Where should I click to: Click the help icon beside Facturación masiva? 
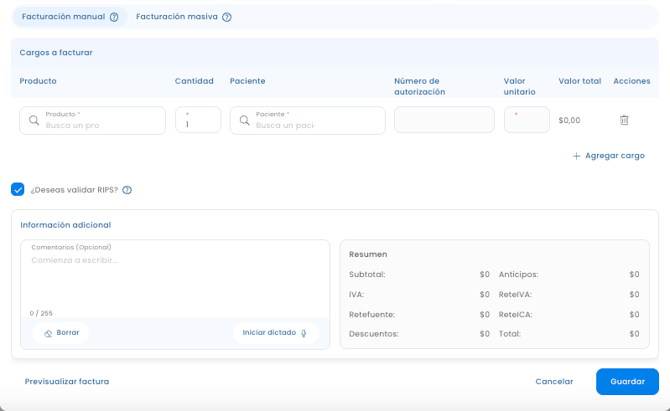click(x=227, y=17)
